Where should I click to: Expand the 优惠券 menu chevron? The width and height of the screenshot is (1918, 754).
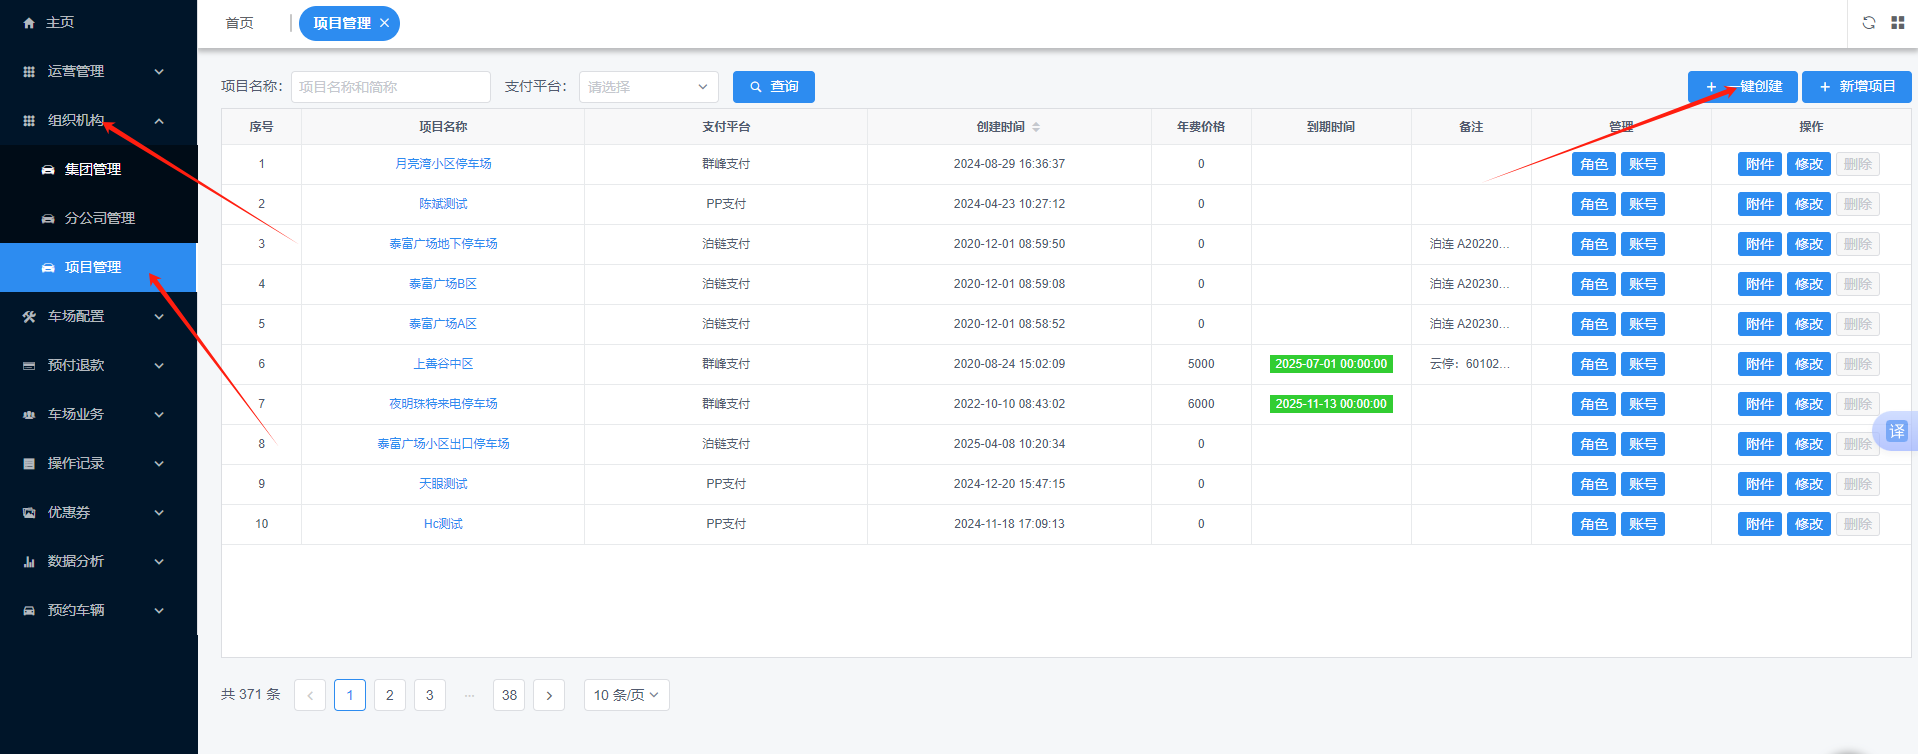[x=159, y=513]
